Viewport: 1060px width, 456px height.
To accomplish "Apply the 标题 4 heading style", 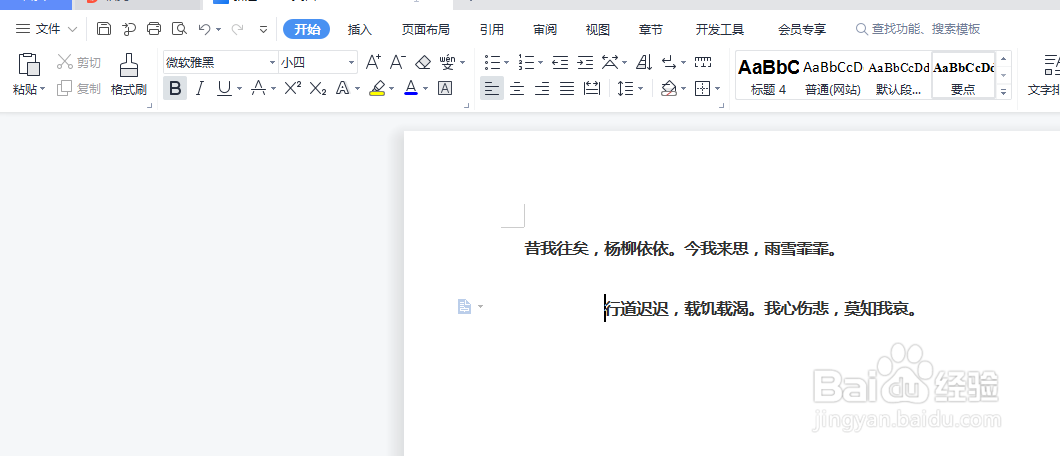I will tap(769, 76).
